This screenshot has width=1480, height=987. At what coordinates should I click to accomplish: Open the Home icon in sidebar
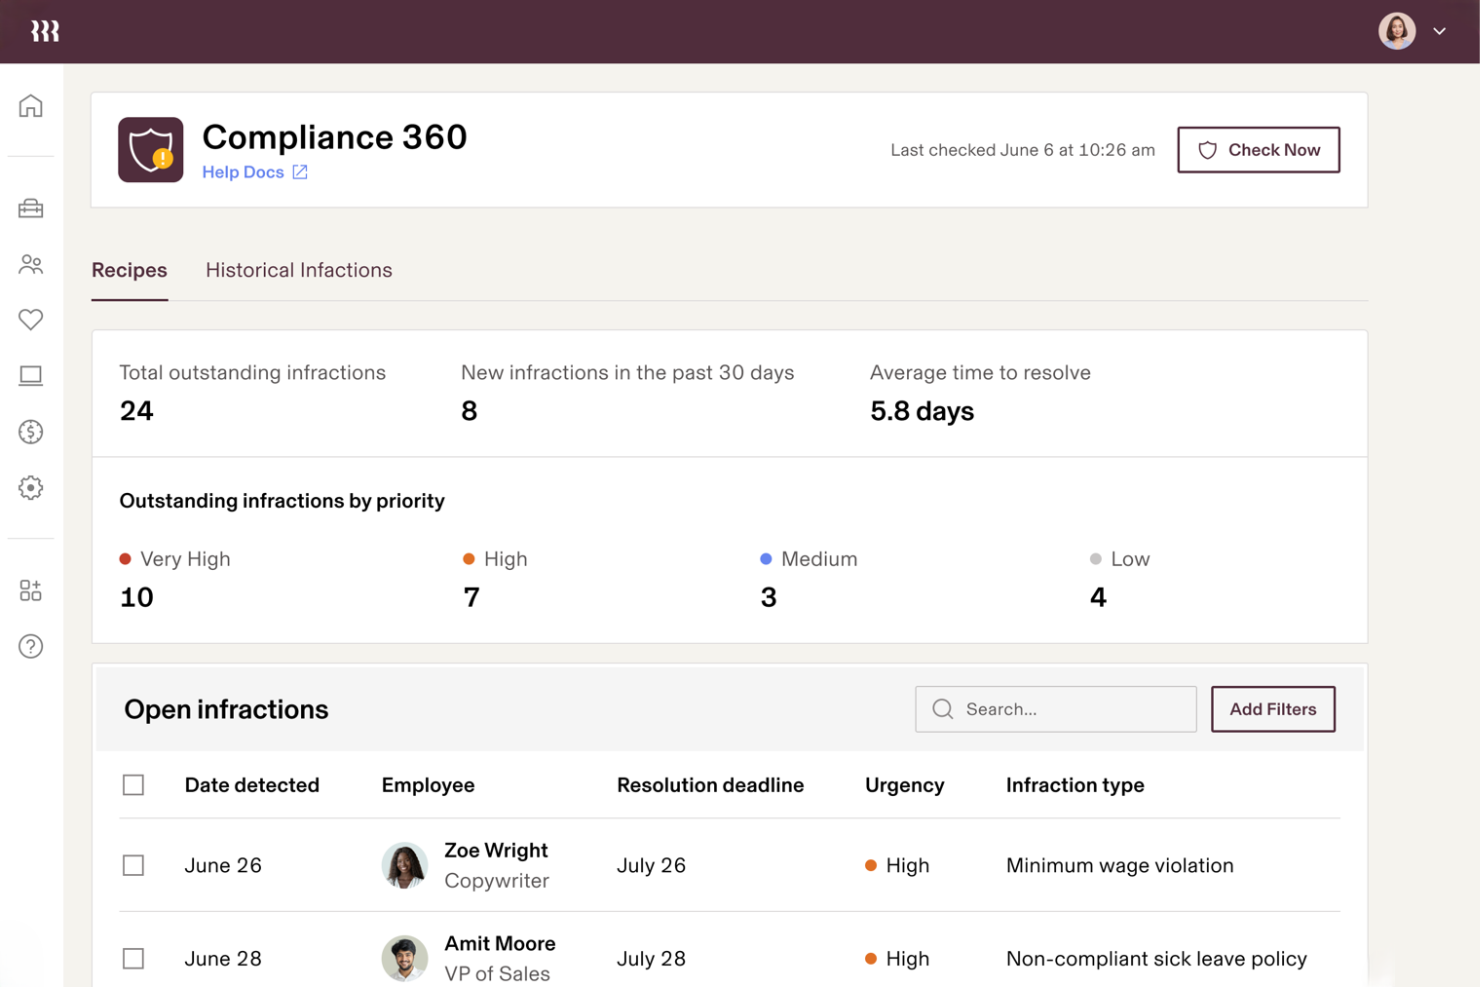pos(31,106)
